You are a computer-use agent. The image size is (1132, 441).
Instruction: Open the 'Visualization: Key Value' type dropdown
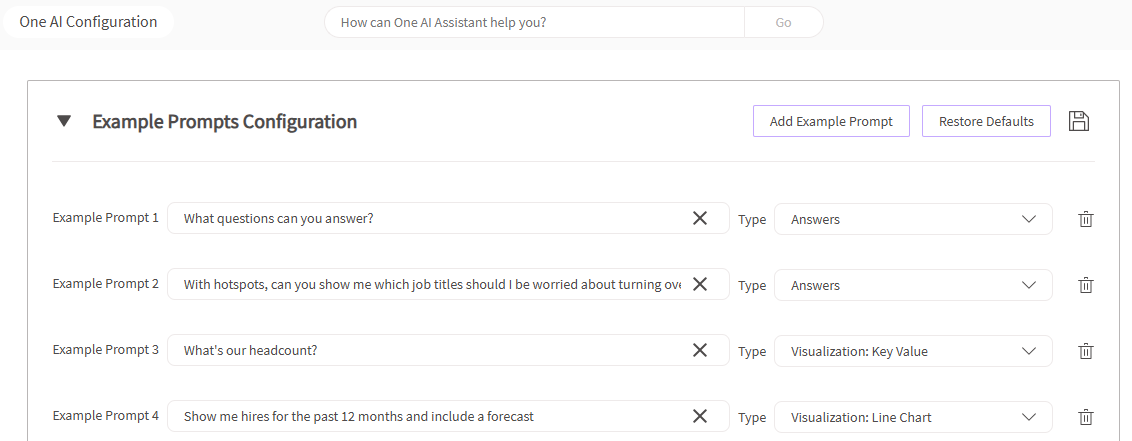(912, 351)
